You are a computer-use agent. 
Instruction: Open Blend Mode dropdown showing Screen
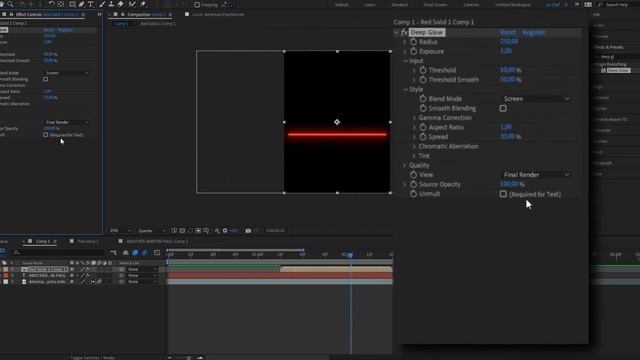click(536, 99)
